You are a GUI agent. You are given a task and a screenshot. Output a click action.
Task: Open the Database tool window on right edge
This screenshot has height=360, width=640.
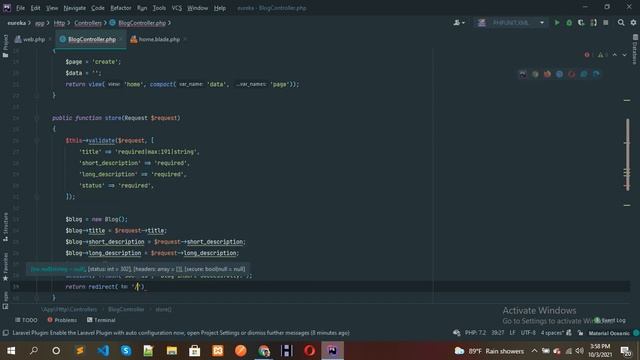pos(635,49)
